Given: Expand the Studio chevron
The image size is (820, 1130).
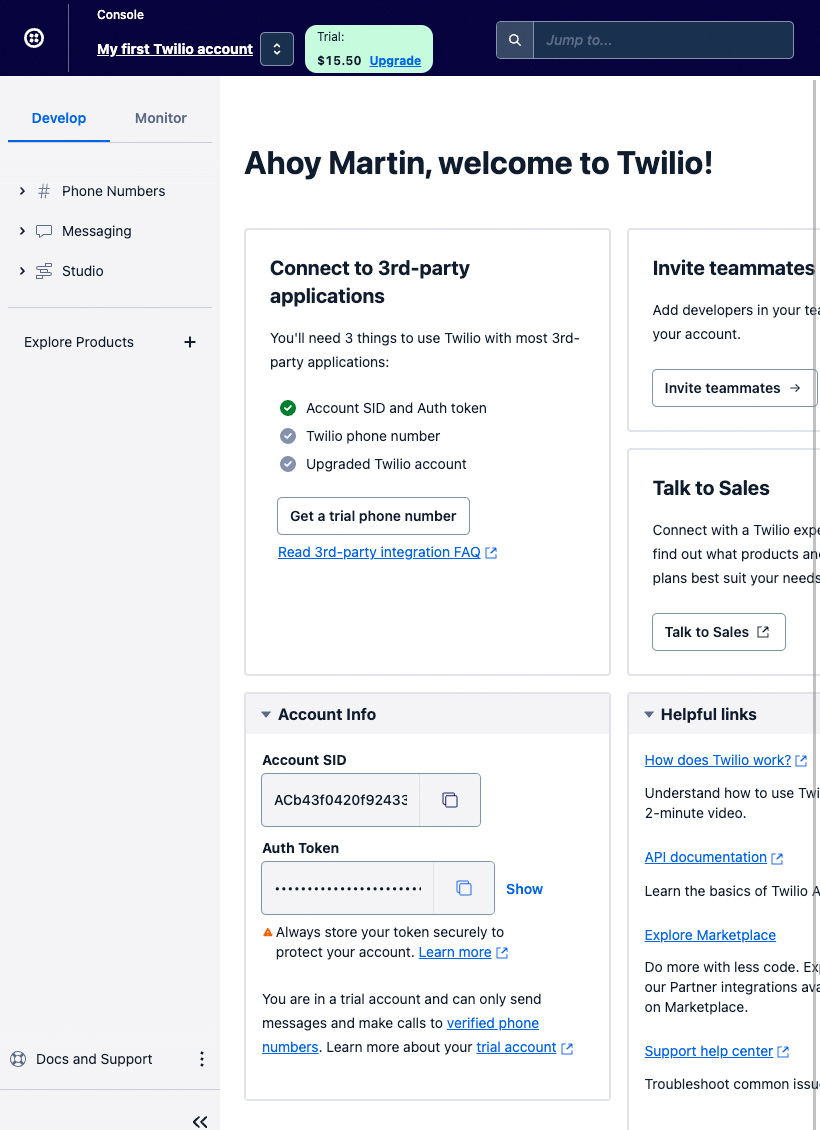Looking at the screenshot, I should [22, 271].
